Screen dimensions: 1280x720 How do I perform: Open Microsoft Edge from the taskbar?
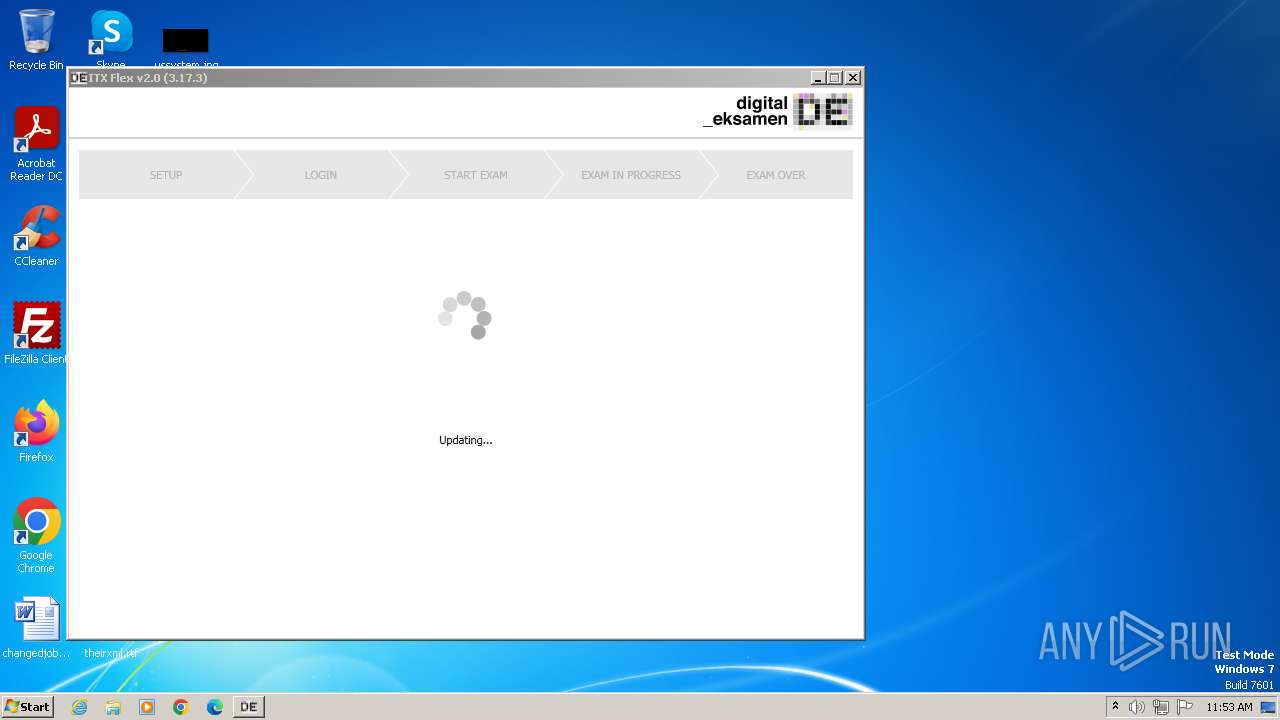pos(215,707)
